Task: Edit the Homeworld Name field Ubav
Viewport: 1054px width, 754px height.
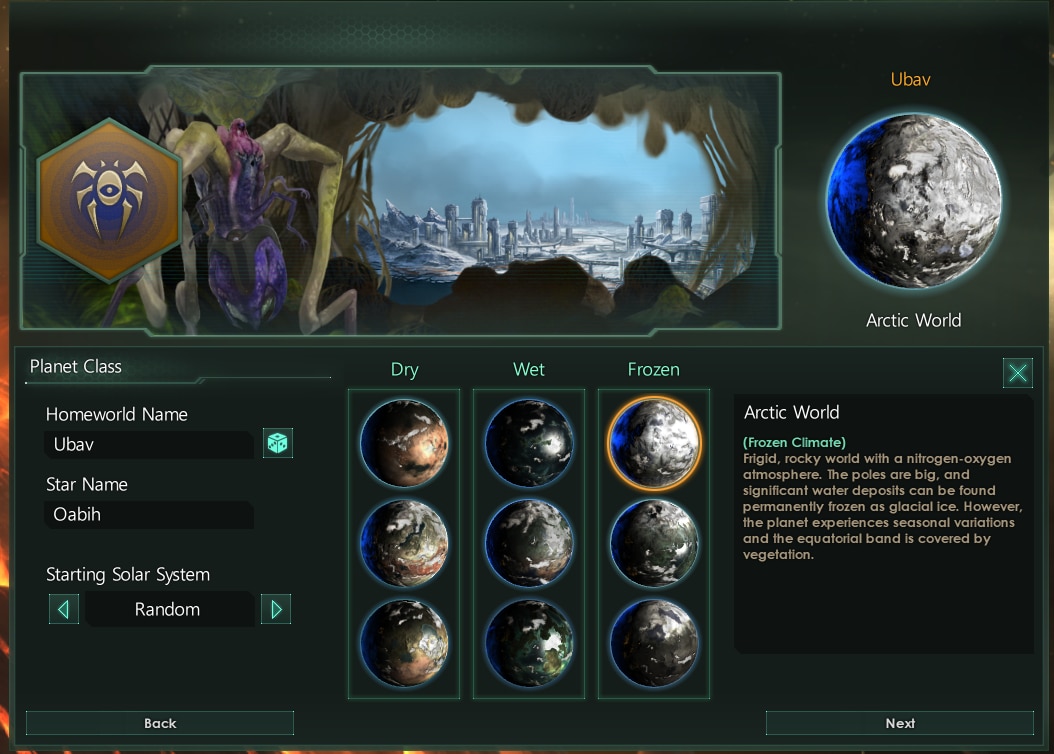Action: click(149, 444)
